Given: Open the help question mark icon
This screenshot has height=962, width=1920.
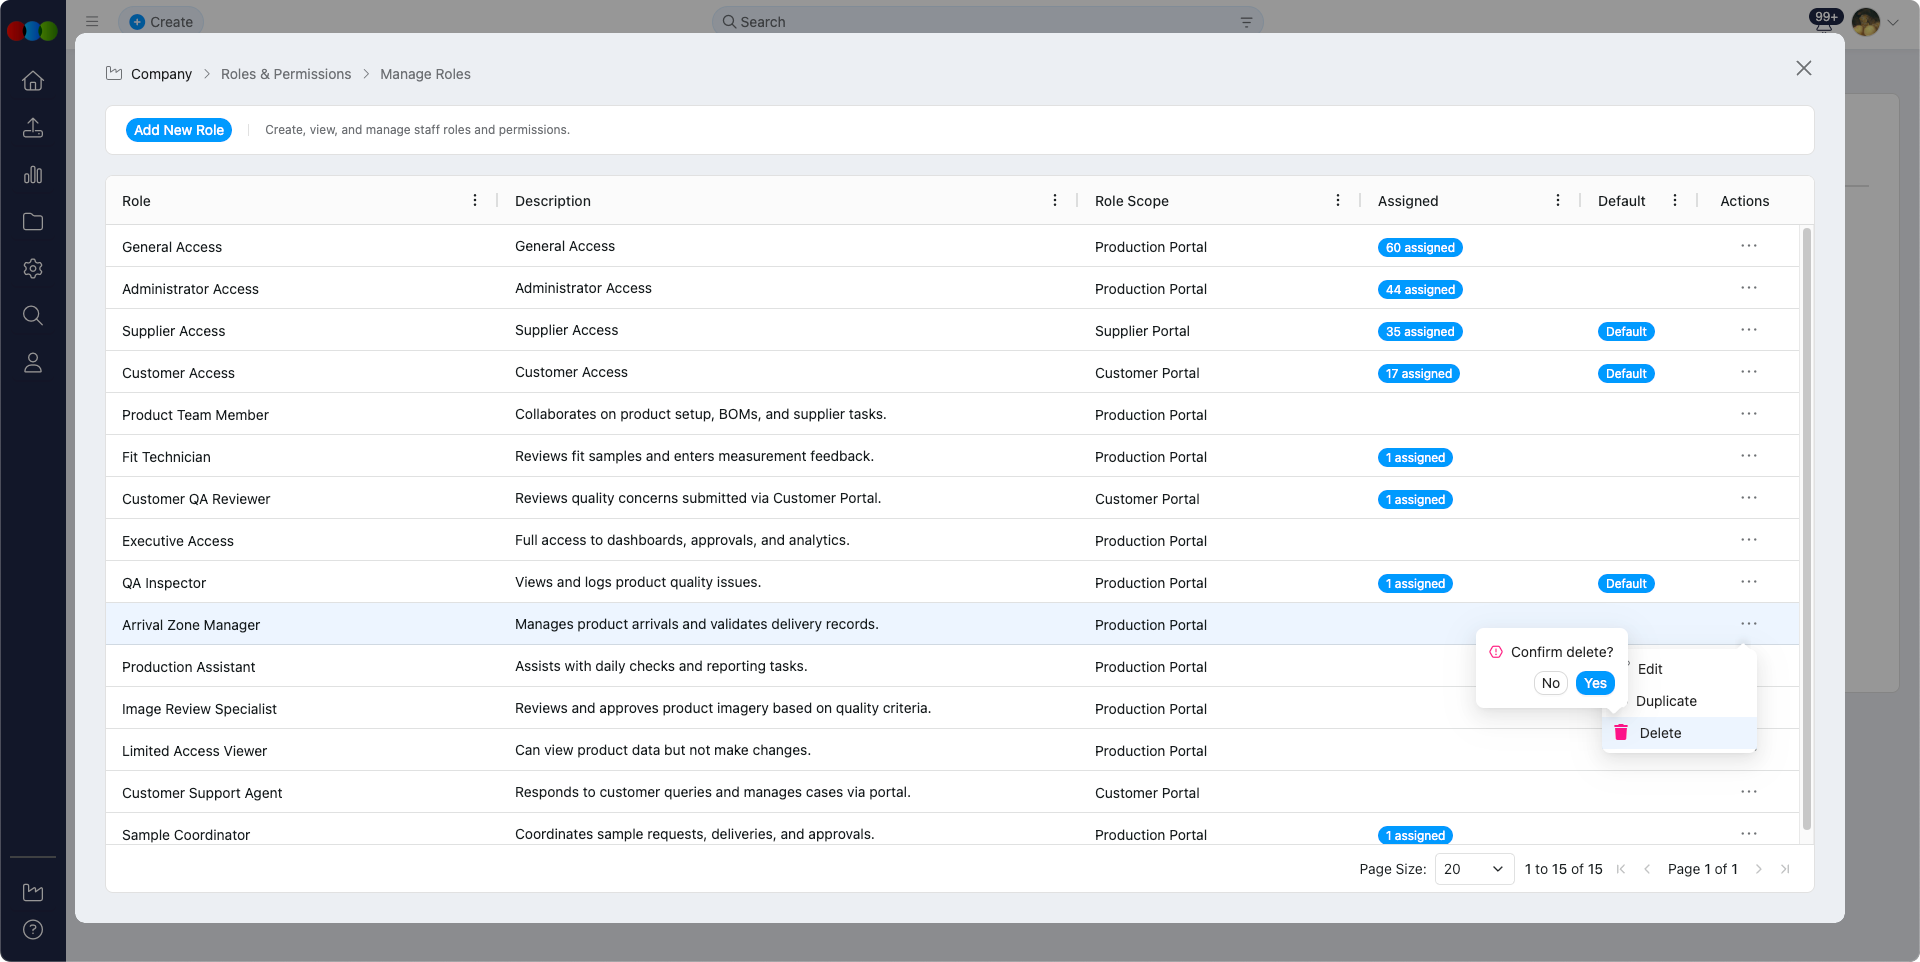Looking at the screenshot, I should coord(33,930).
